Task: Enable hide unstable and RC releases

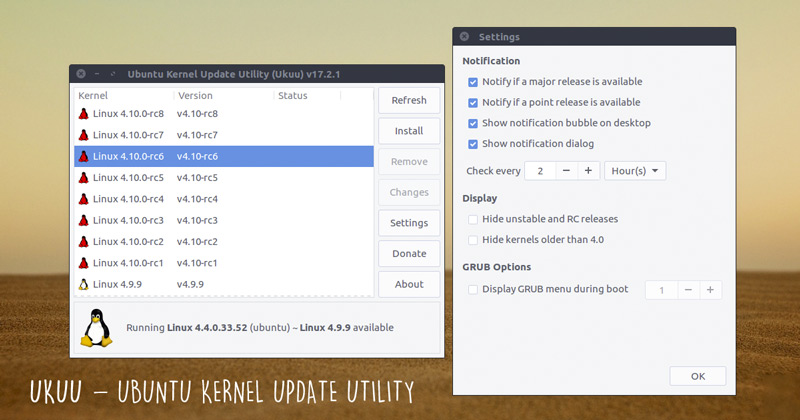Action: pyautogui.click(x=473, y=219)
